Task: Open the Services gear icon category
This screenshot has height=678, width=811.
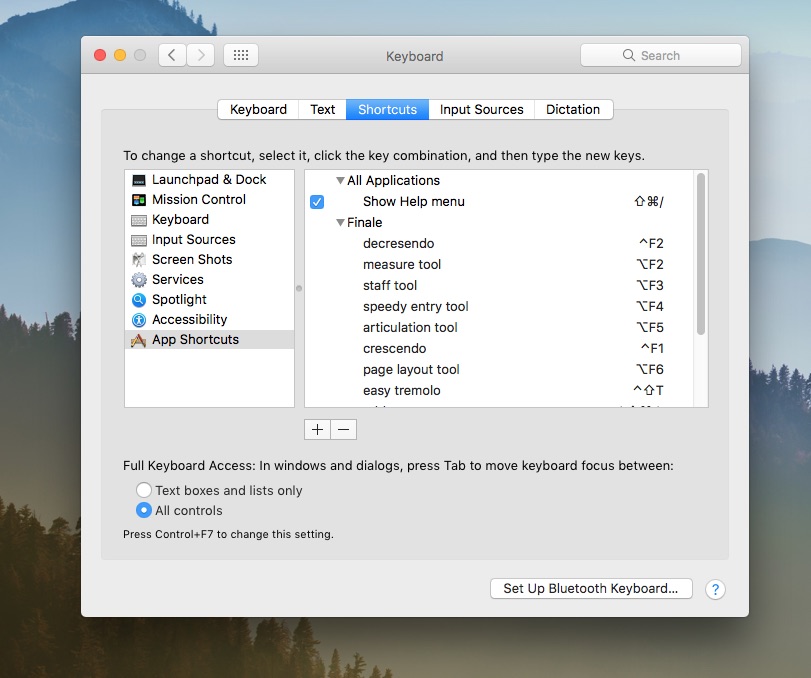Action: click(x=139, y=280)
